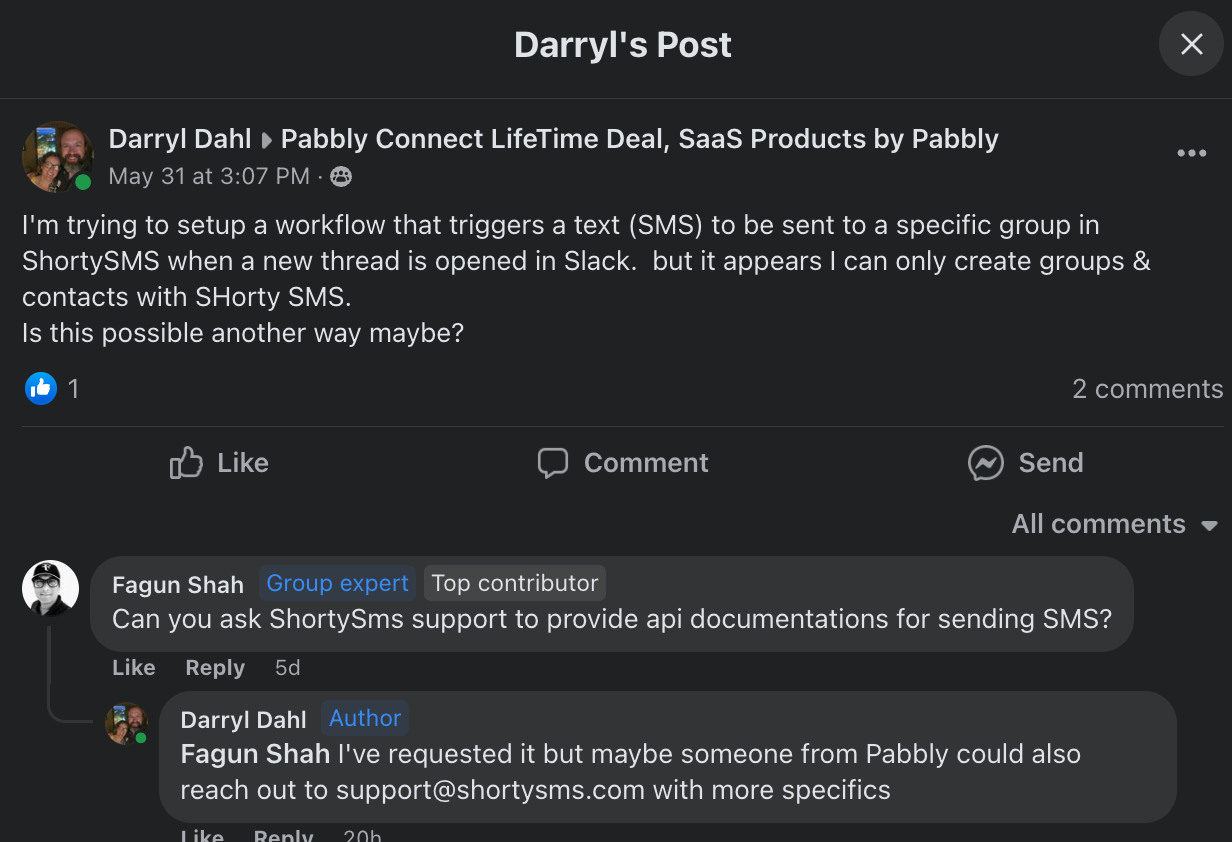Reply to Fagun Shah's comment
Screen dimensions: 1232x842
tap(215, 668)
